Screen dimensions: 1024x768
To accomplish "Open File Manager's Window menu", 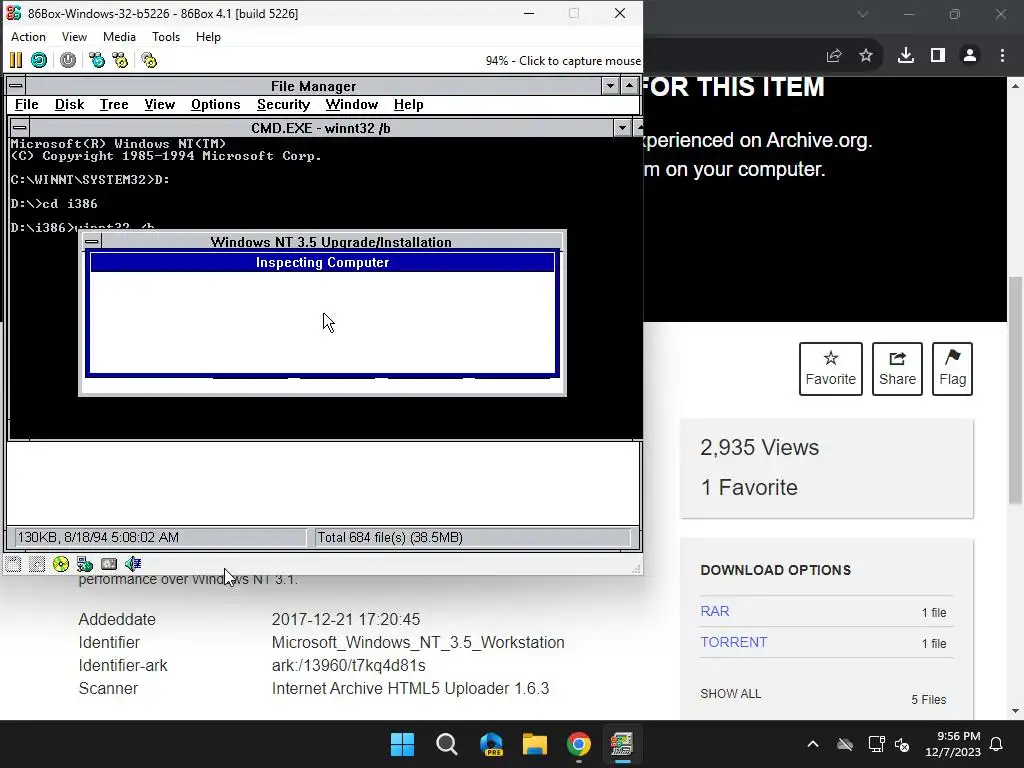I will point(352,104).
